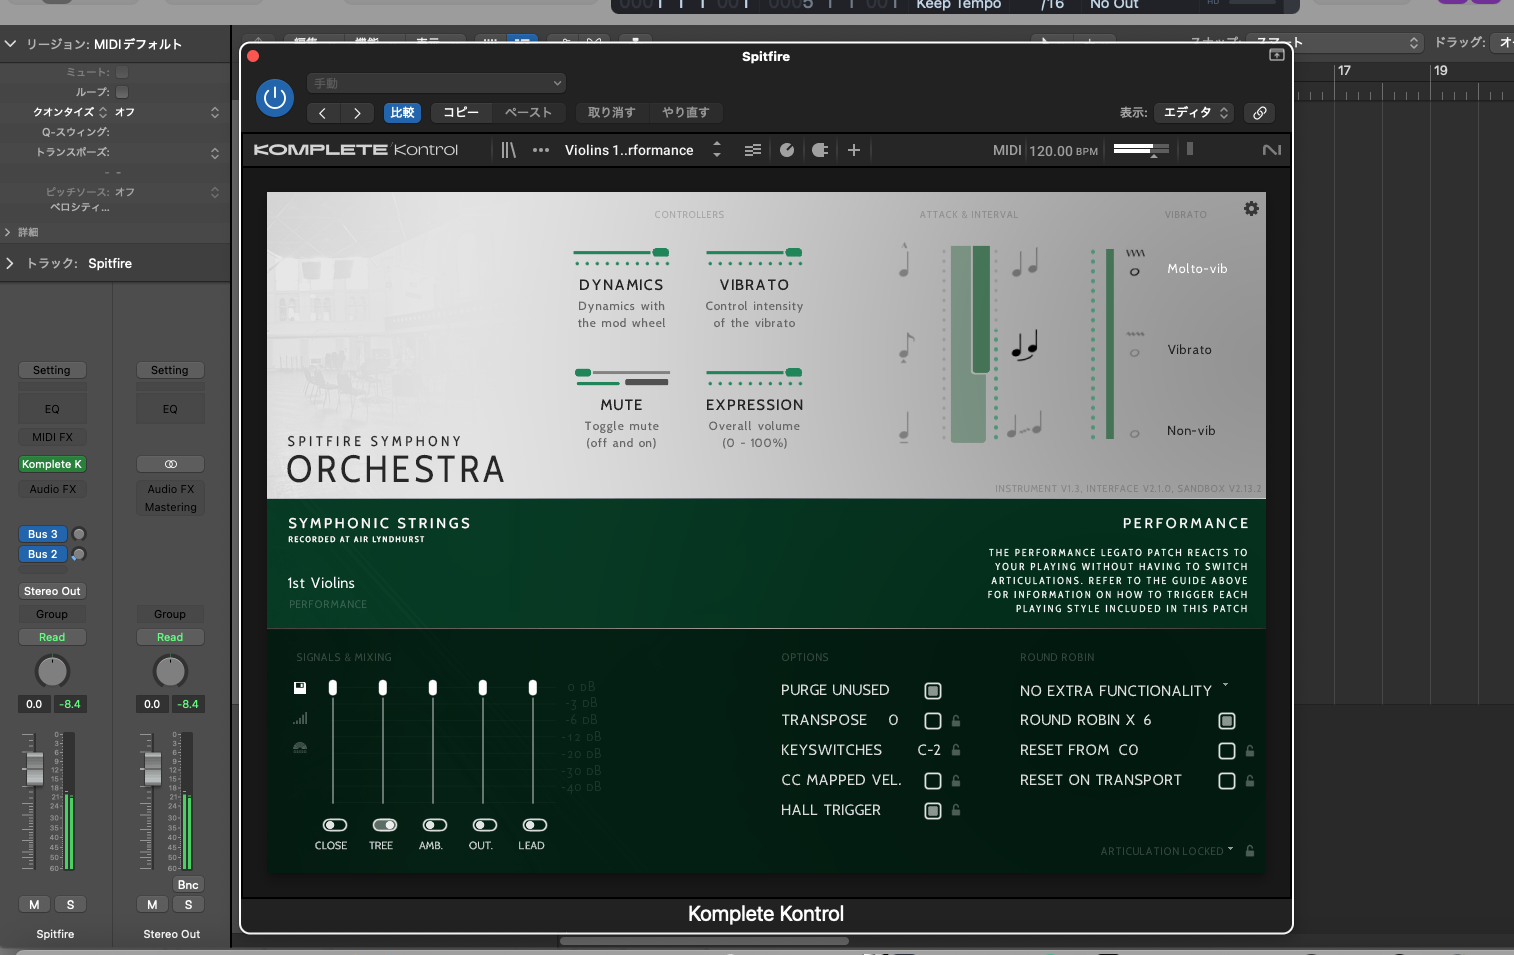Screen dimensions: 1514x955
Task: Click the plus icon in Kontrol header
Action: coord(854,150)
